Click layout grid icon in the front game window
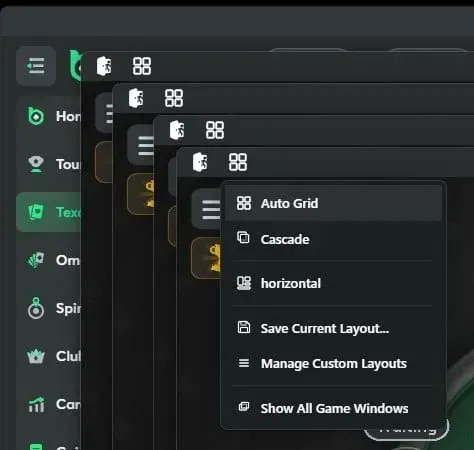Screen dimensions: 474x450 point(238,162)
